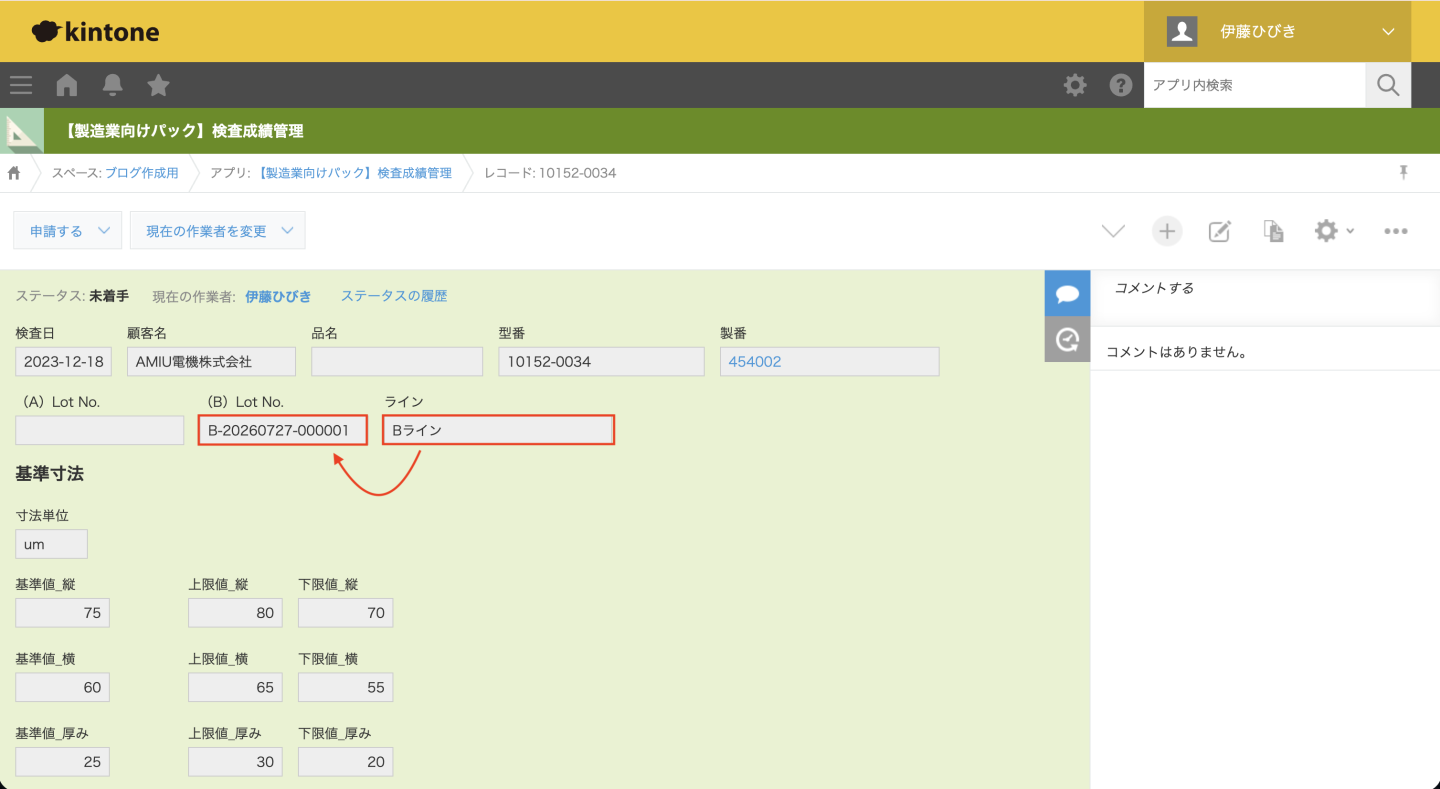Open the 454002 製番 link

(x=755, y=362)
